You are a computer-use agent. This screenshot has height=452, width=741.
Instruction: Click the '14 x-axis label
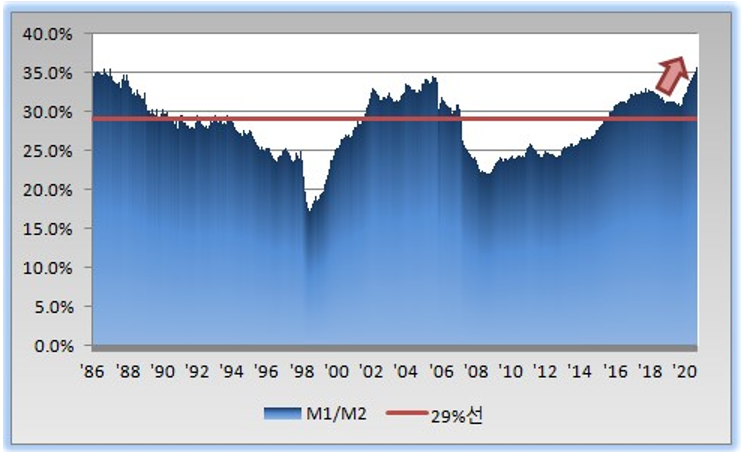(x=579, y=372)
